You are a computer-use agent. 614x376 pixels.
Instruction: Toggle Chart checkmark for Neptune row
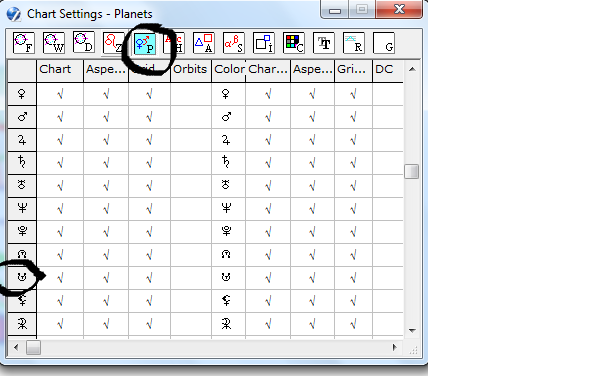tap(60, 209)
